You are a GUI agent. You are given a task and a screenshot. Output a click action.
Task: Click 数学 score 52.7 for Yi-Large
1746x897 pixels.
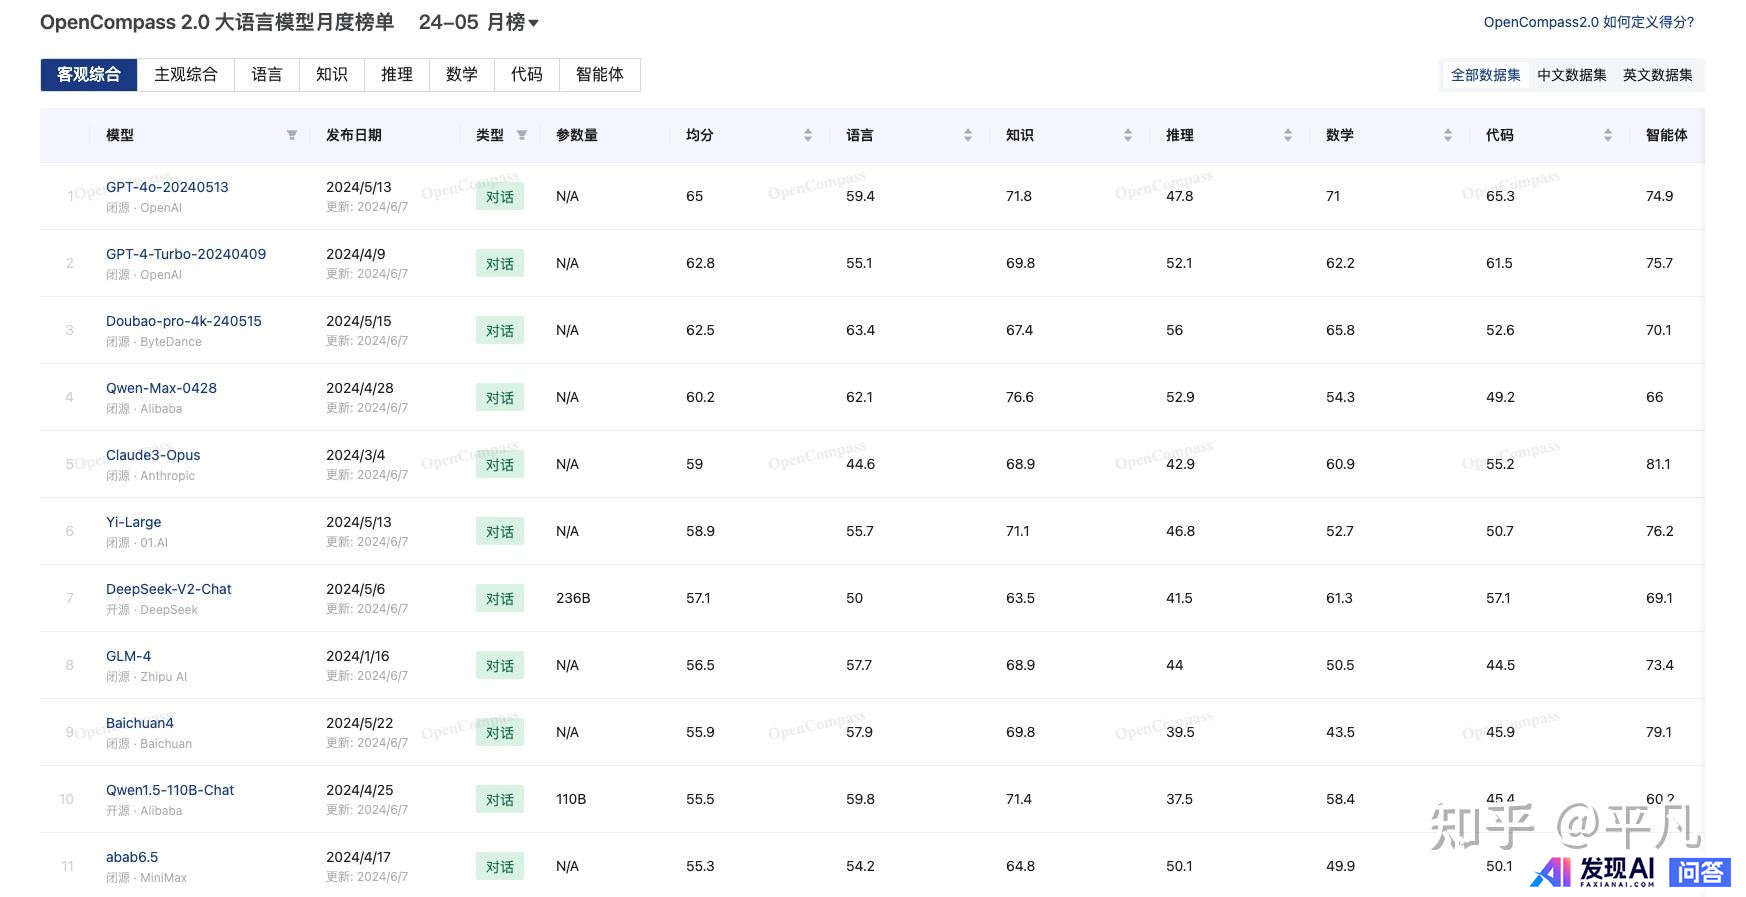[x=1339, y=531]
